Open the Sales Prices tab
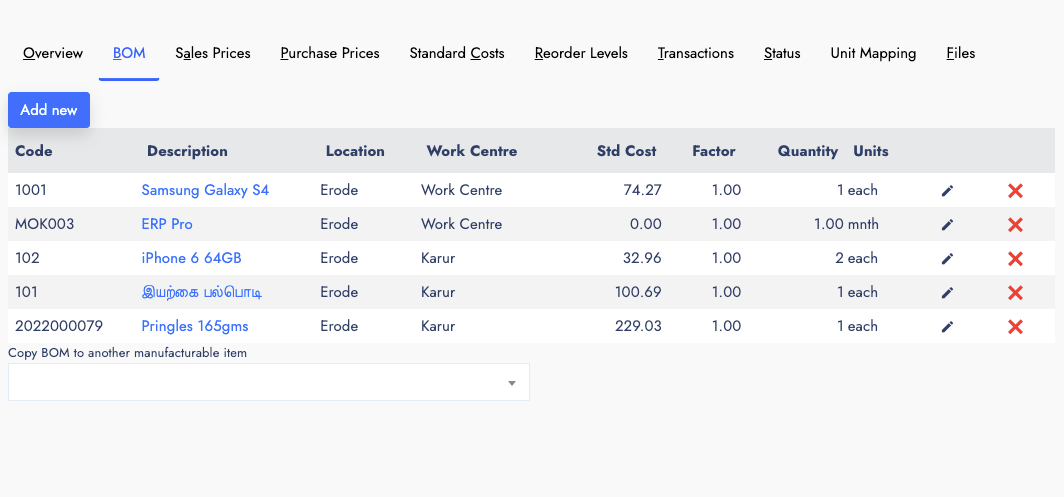Screen dimensions: 1064x497 click(x=213, y=53)
